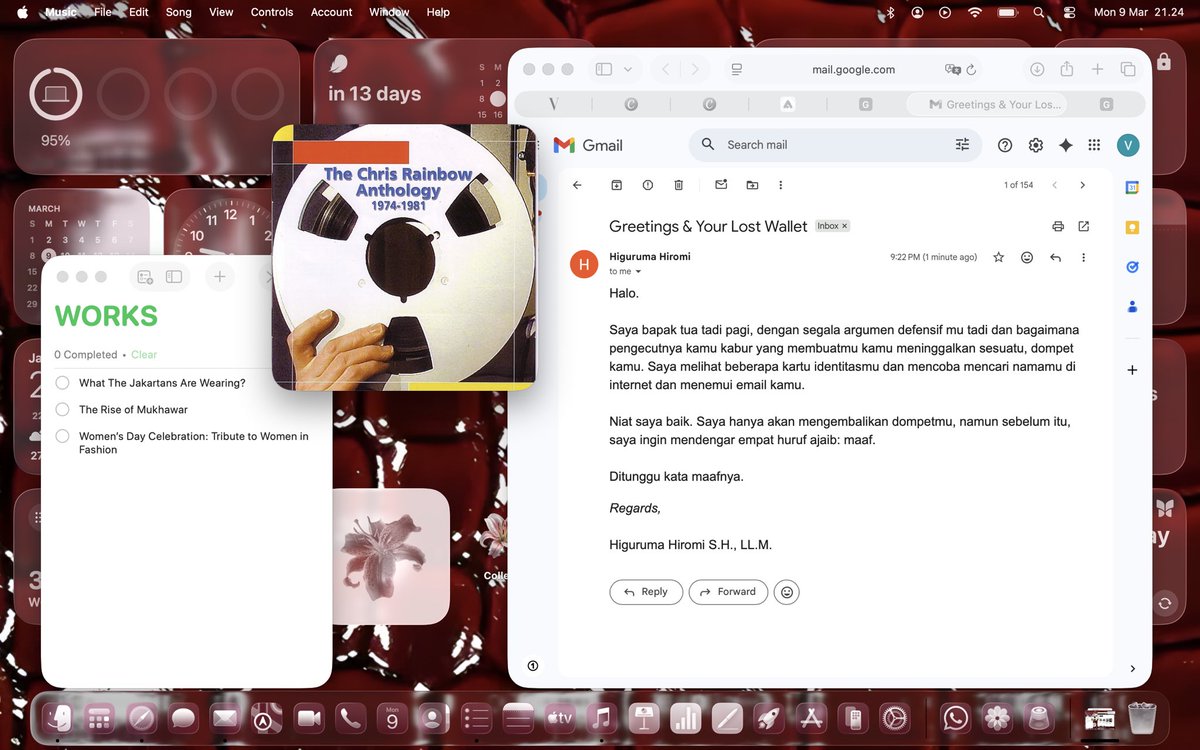Viewport: 1200px width, 750px height.
Task: Open Music app in the Dock
Action: pyautogui.click(x=601, y=717)
